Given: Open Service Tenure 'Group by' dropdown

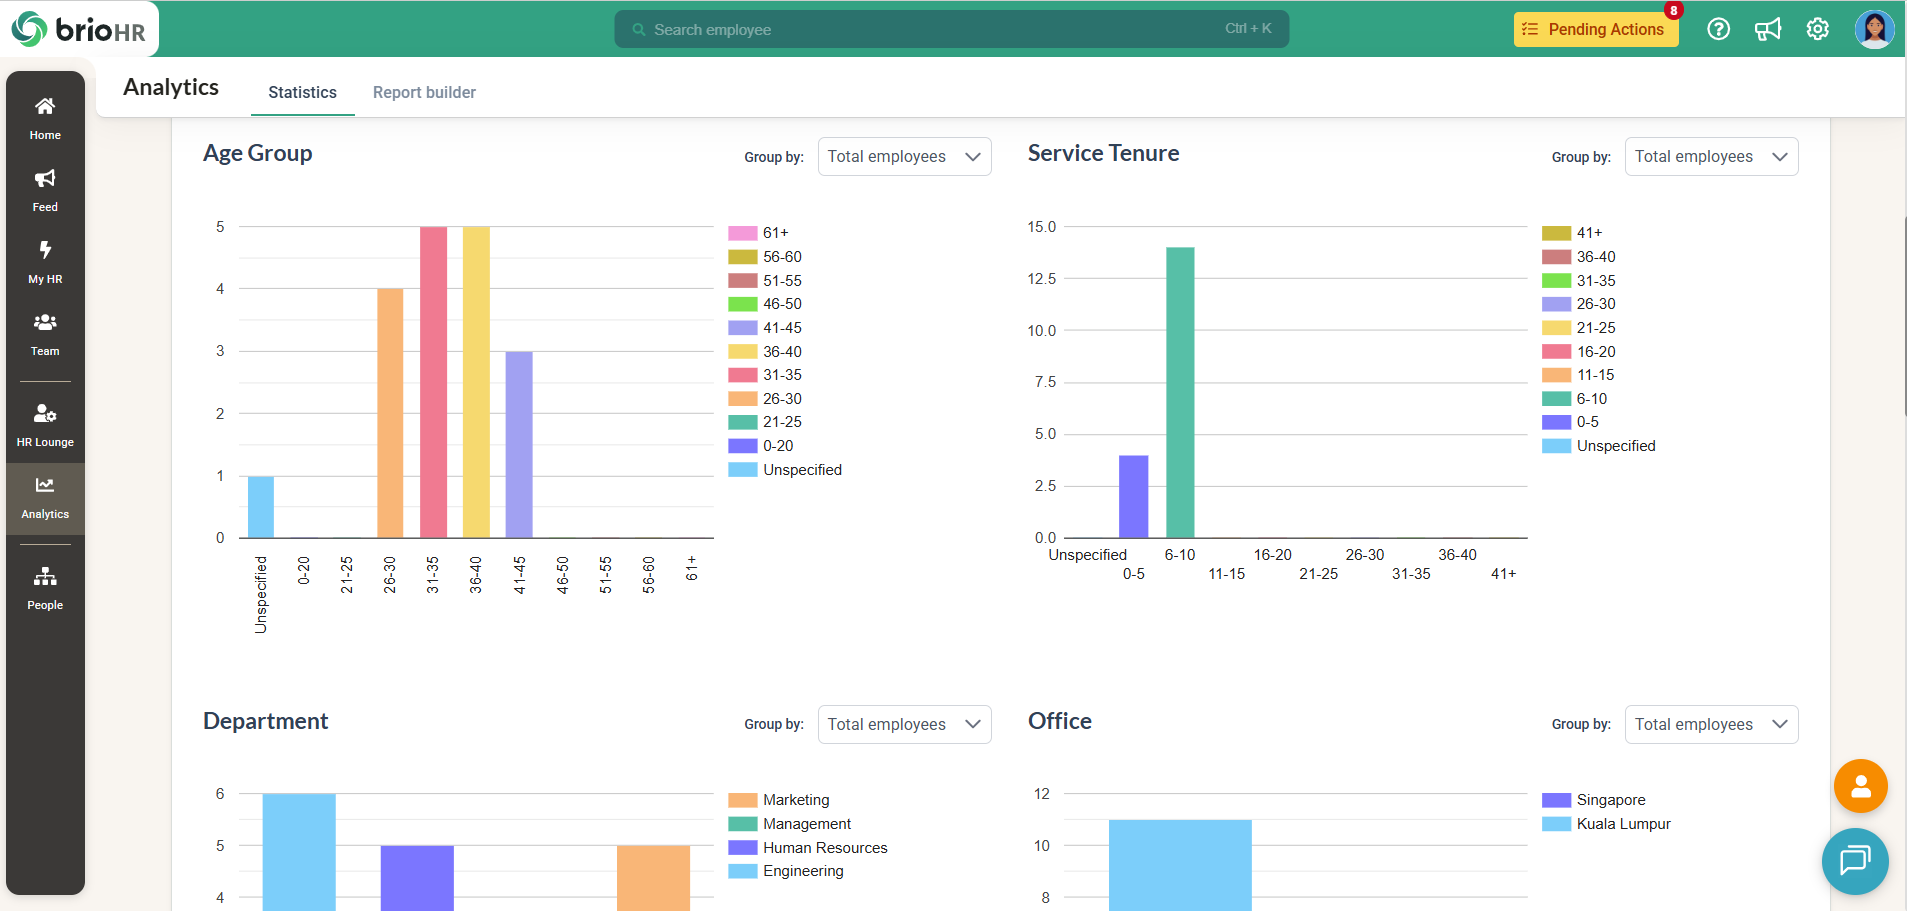Looking at the screenshot, I should [1711, 156].
